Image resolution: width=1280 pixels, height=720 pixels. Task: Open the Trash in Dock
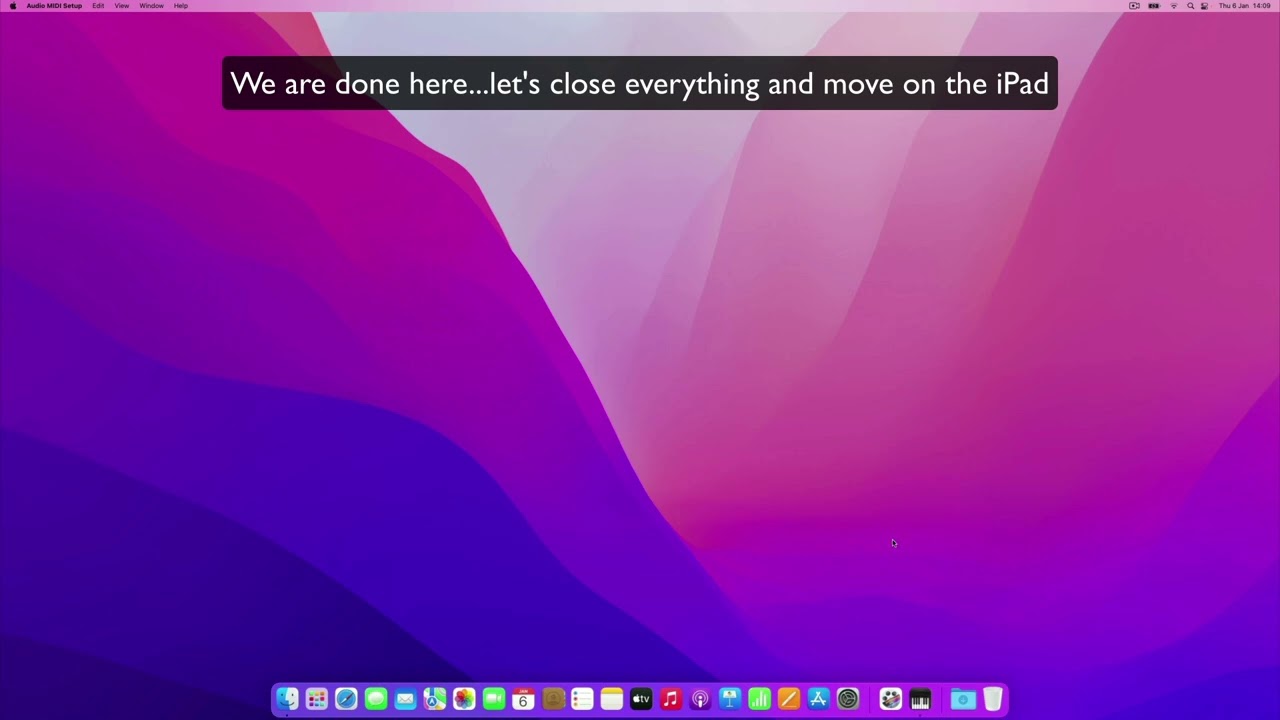click(x=993, y=699)
